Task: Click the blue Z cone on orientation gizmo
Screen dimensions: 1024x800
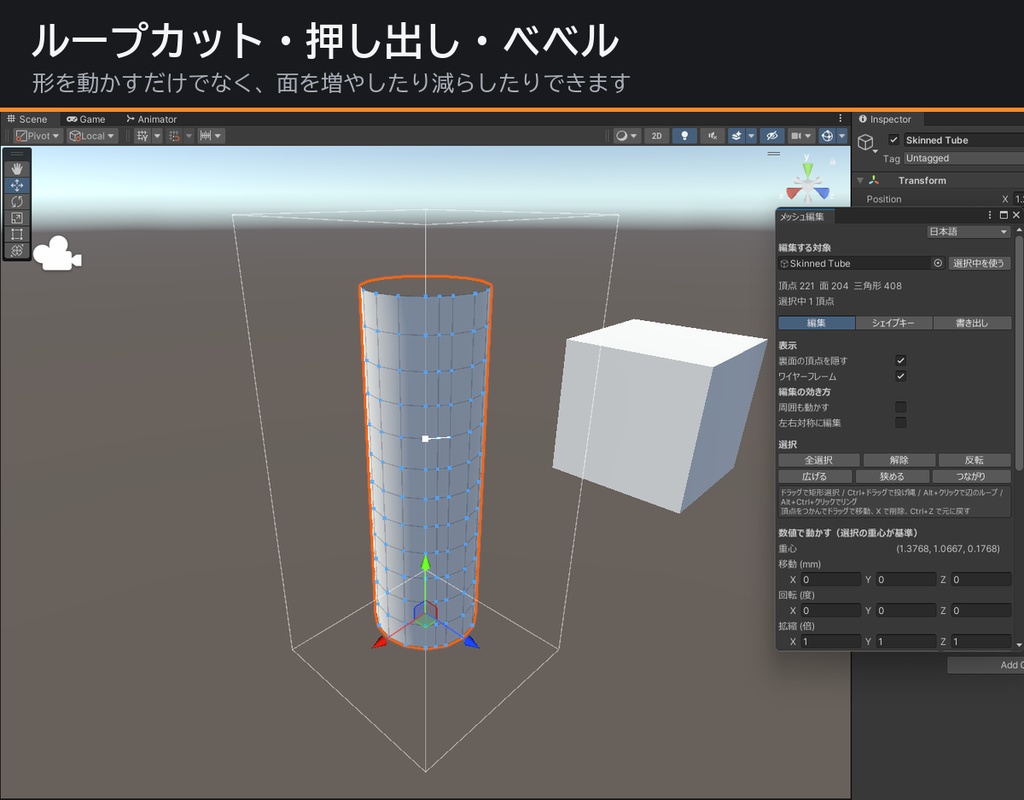Action: coord(822,193)
